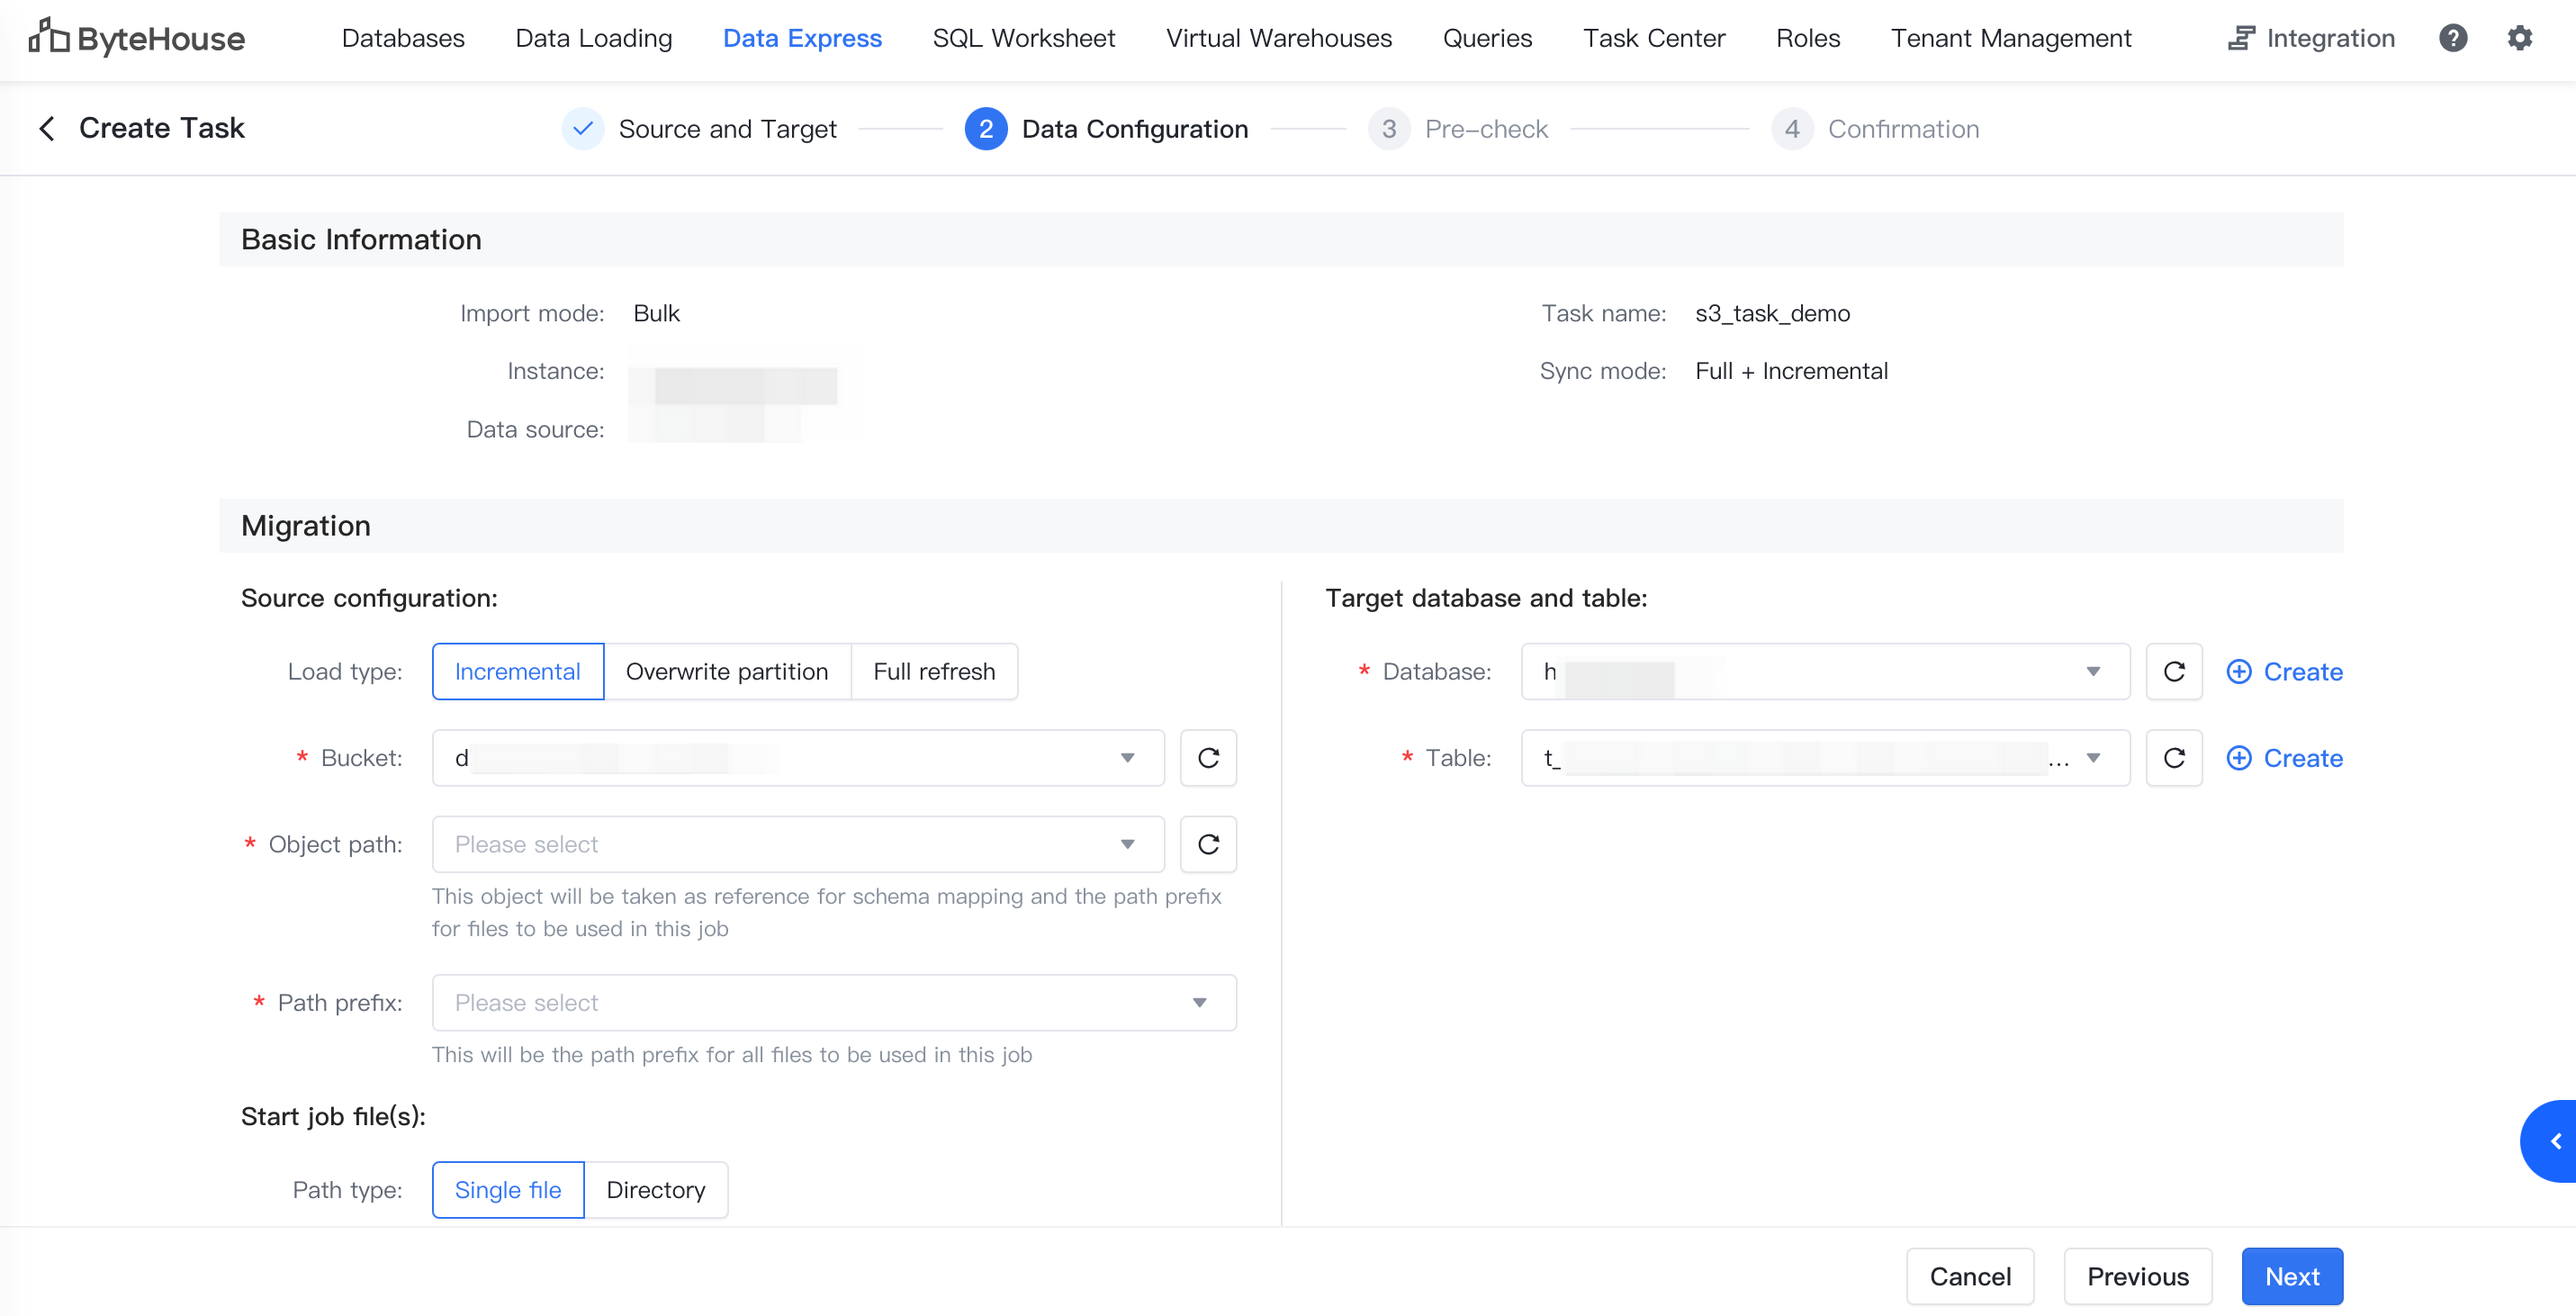Open the SQL Worksheet menu
Image resolution: width=2576 pixels, height=1316 pixels.
click(x=1023, y=38)
